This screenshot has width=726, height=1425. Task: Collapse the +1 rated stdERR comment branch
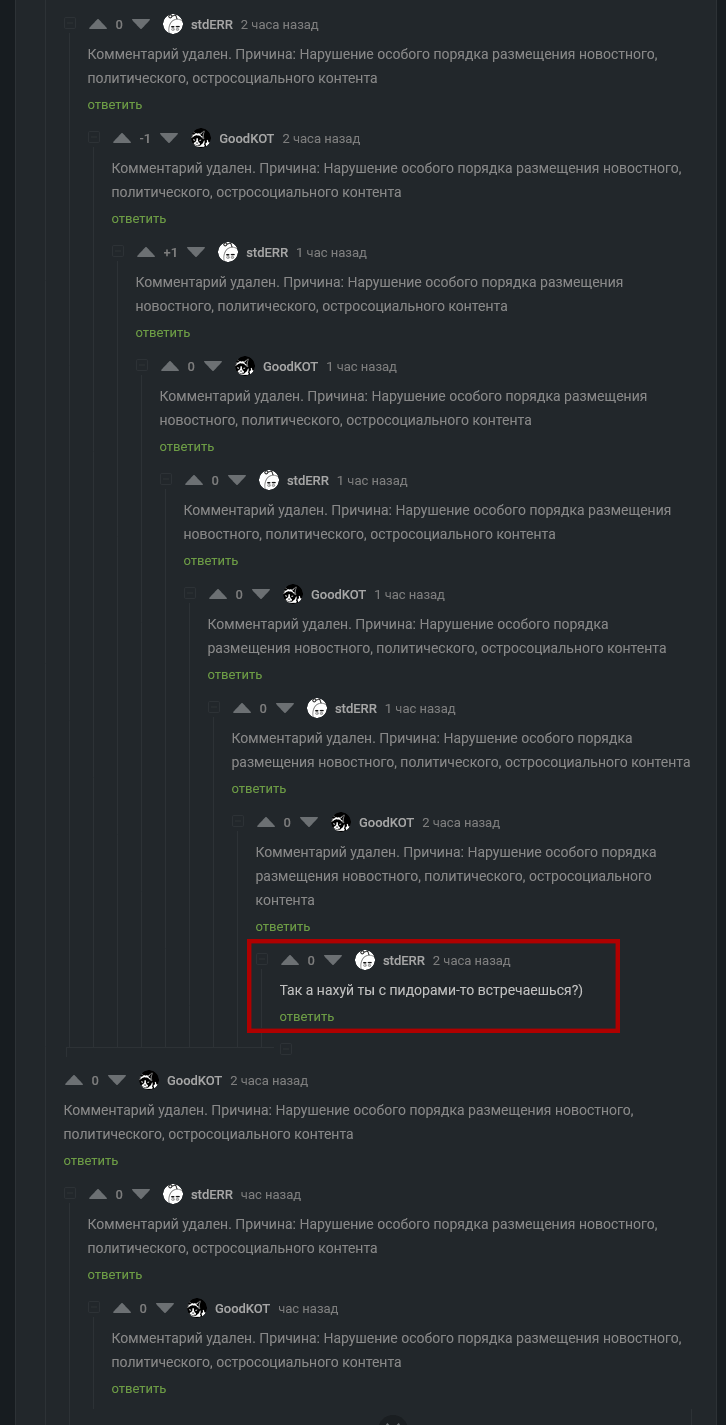pyautogui.click(x=118, y=252)
